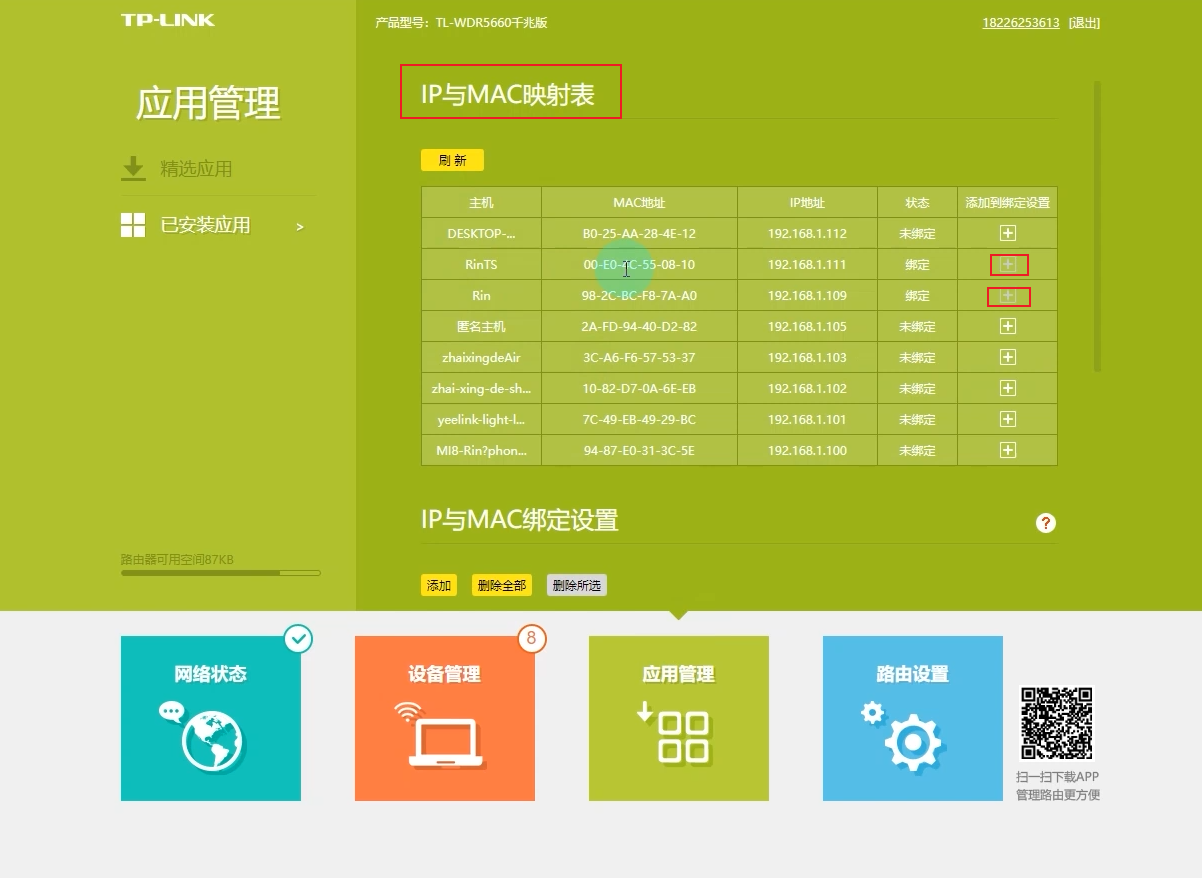Viewport: 1202px width, 878px height.
Task: Open the 18226253613 account link
Action: point(1021,23)
